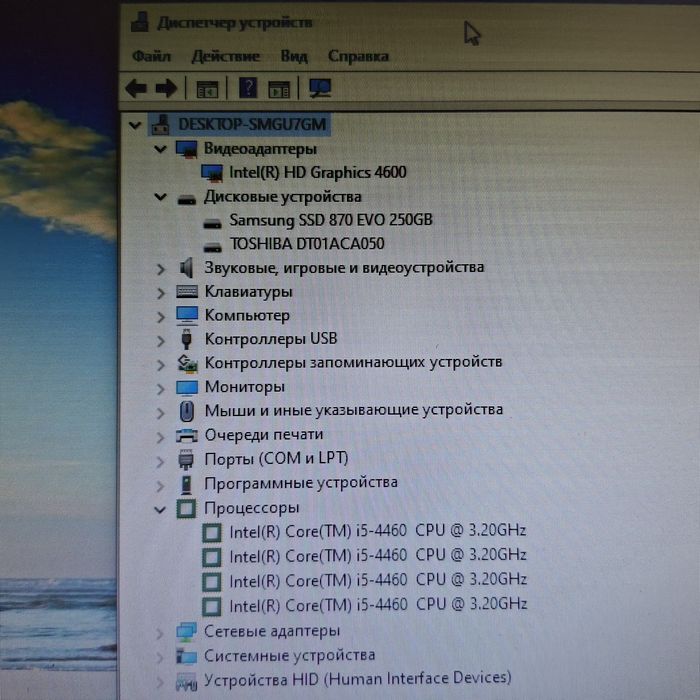
Task: Click the speaker icon for Звуковые, игровые и видеоустройства
Action: 186,268
